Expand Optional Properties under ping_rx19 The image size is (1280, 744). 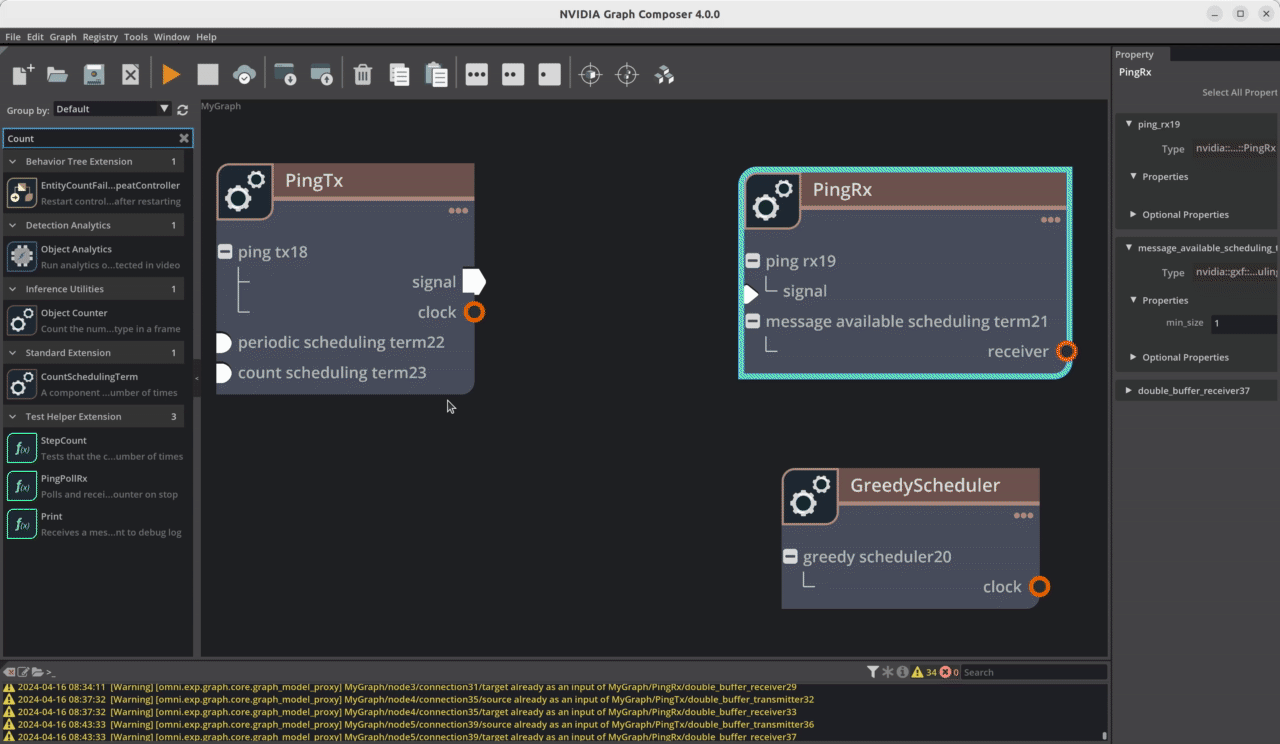click(1133, 214)
